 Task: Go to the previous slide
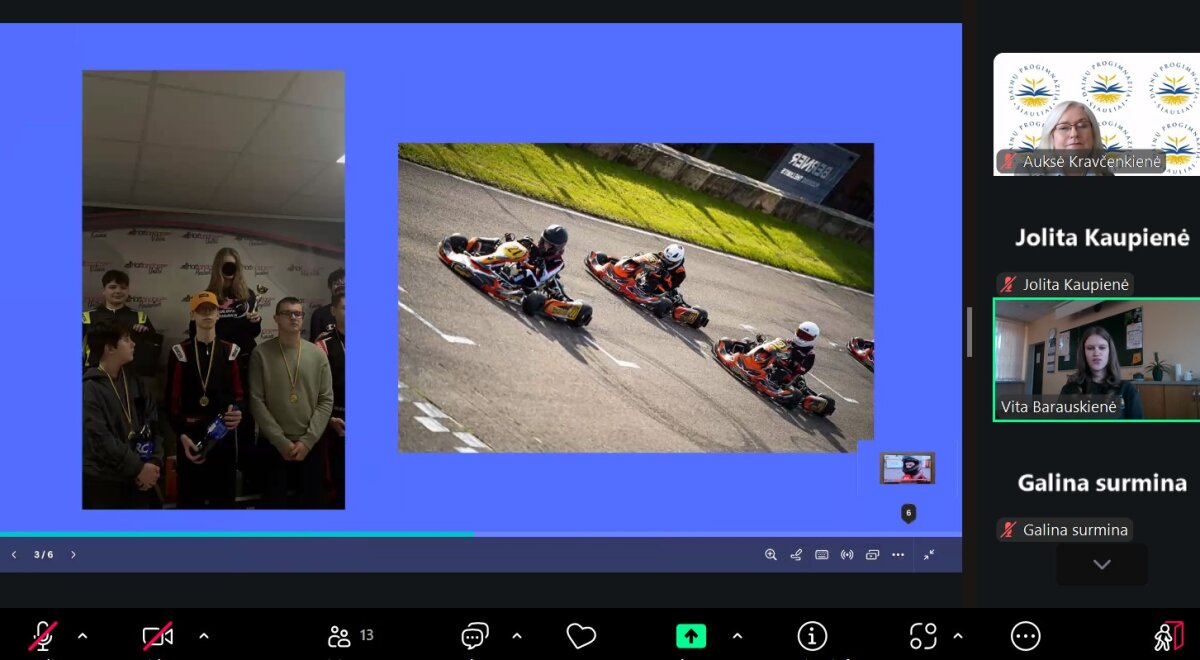click(14, 555)
